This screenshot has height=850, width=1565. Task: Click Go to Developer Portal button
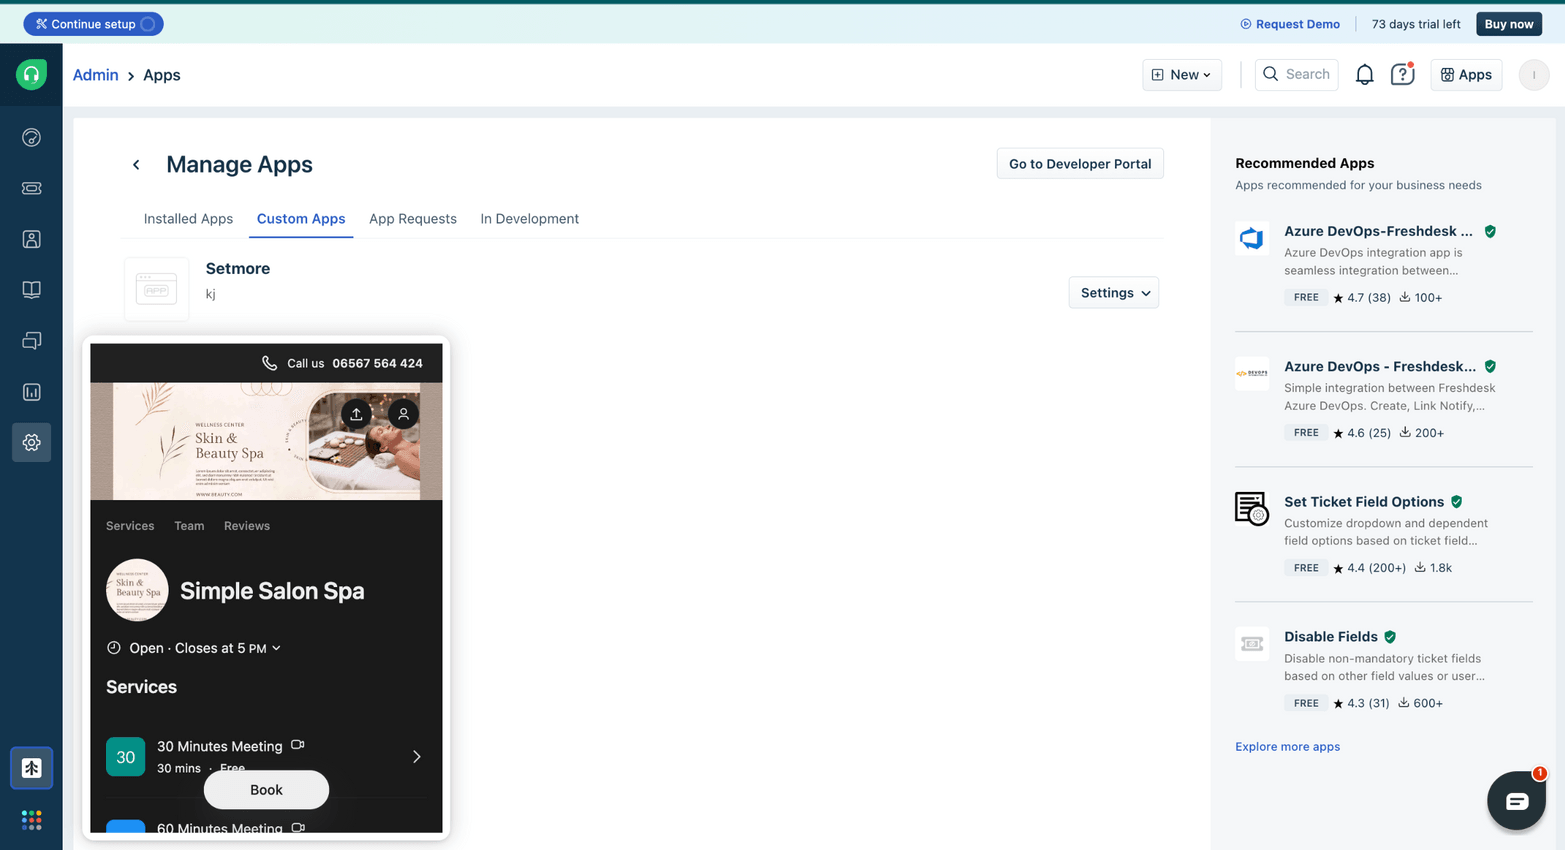click(x=1080, y=164)
